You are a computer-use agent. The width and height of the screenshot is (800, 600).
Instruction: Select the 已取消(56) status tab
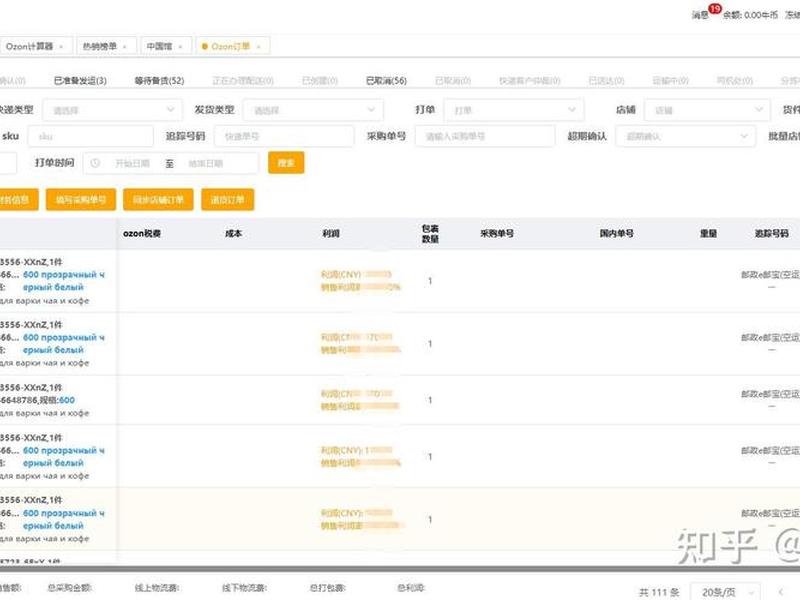(386, 81)
